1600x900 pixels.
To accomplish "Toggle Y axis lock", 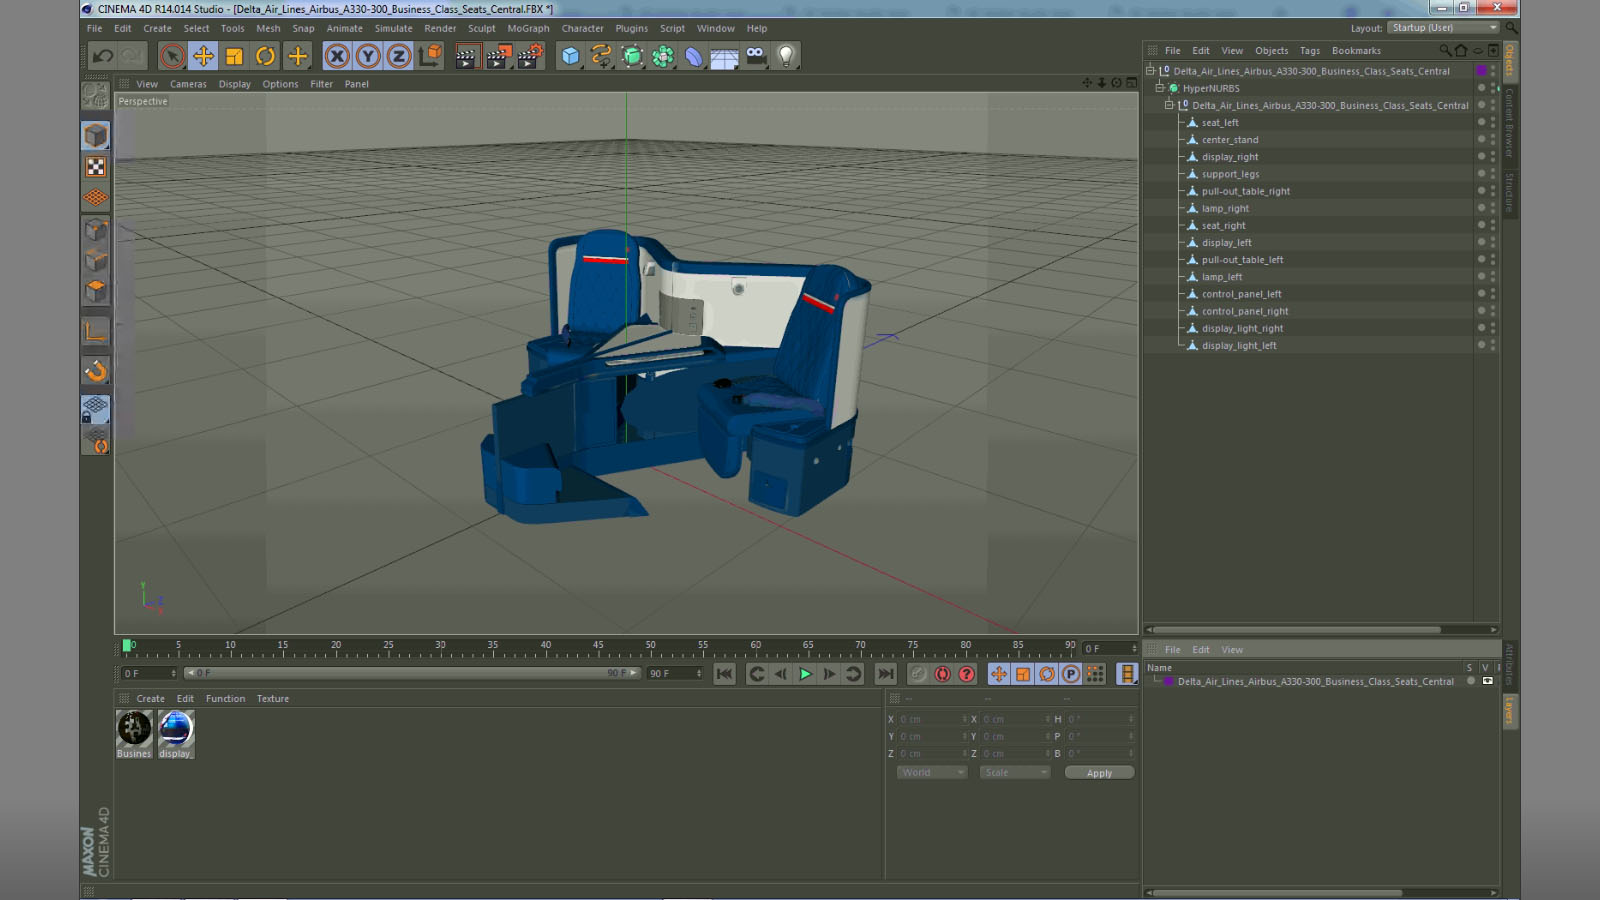I will pos(368,56).
